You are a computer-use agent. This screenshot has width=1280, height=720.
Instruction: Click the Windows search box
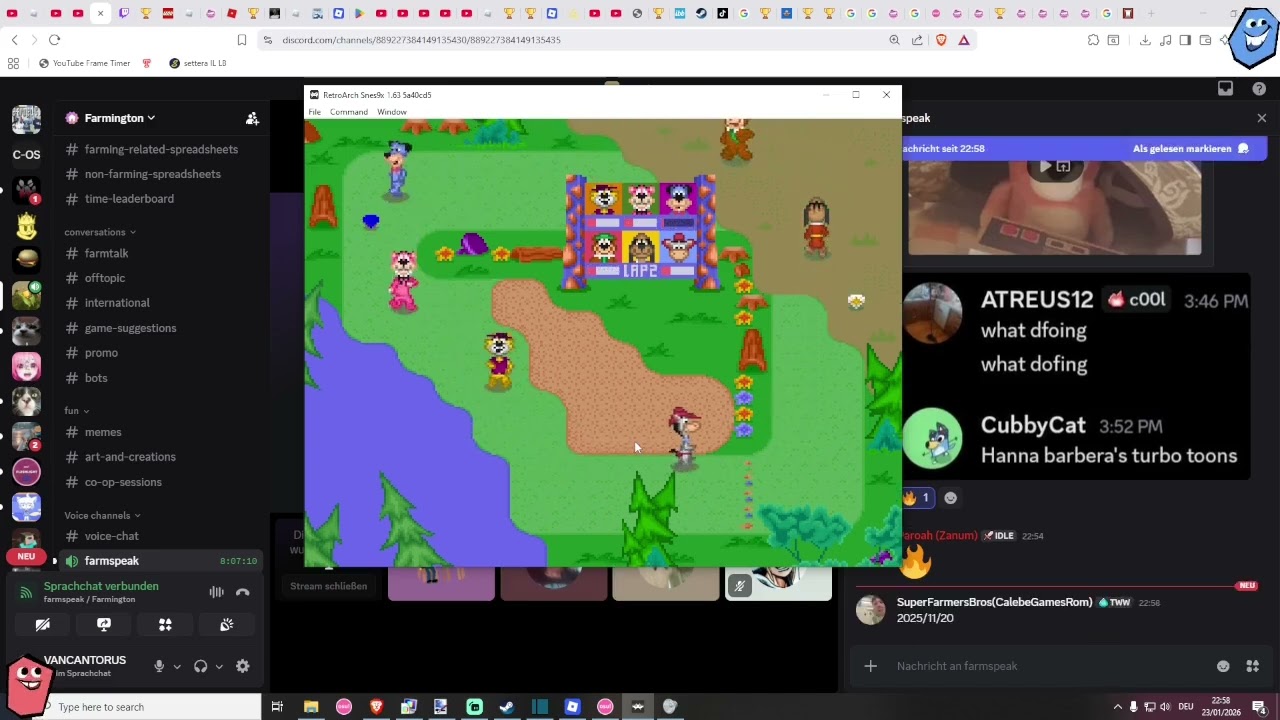pyautogui.click(x=148, y=707)
